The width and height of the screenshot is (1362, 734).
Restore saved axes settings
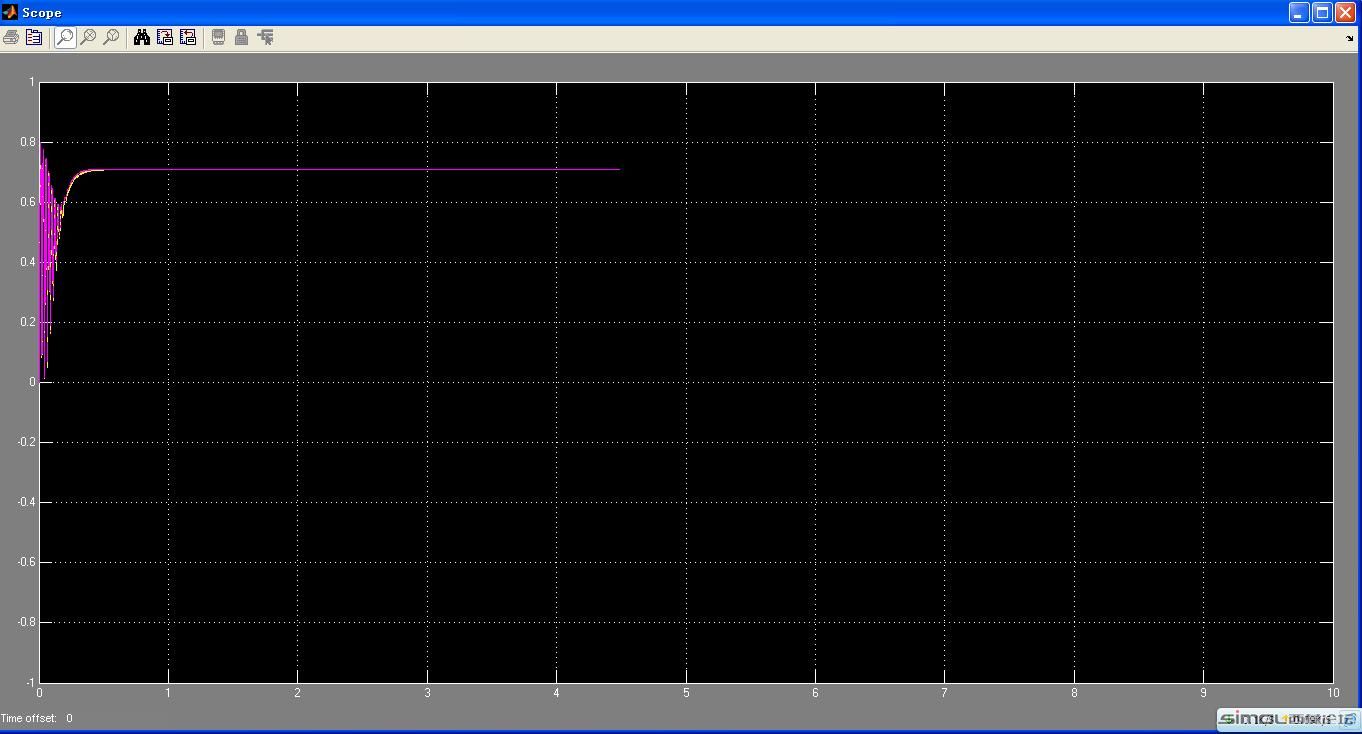point(188,37)
